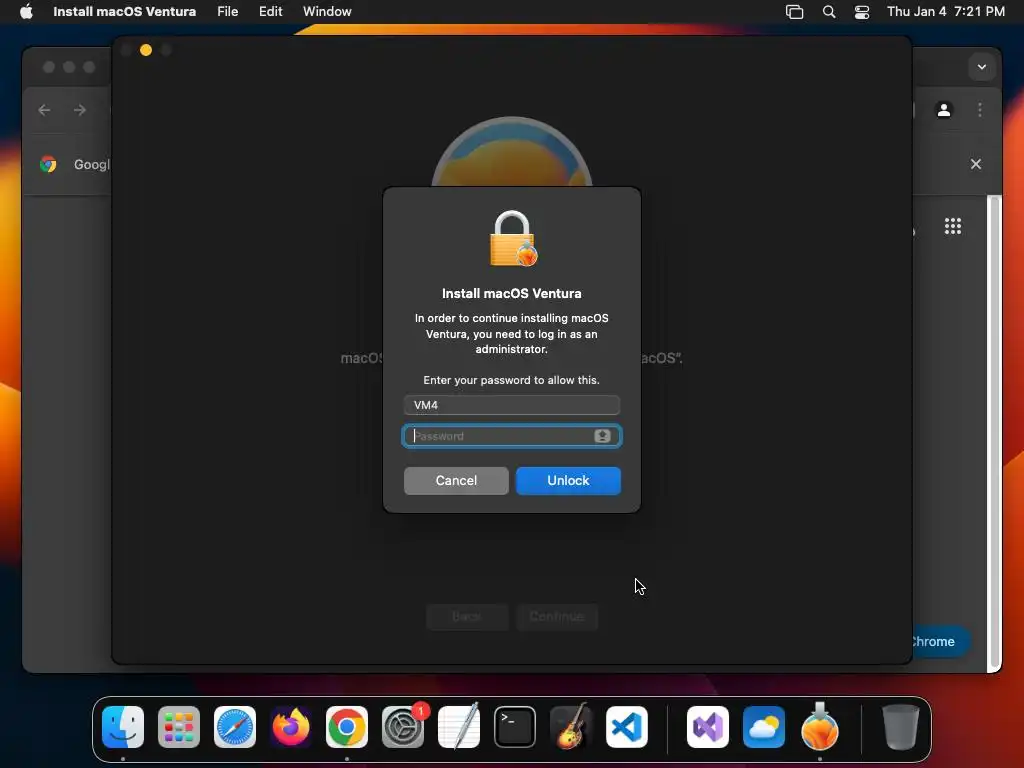Image resolution: width=1024 pixels, height=768 pixels.
Task: Click the Chrome logo in infobar
Action: click(x=48, y=164)
